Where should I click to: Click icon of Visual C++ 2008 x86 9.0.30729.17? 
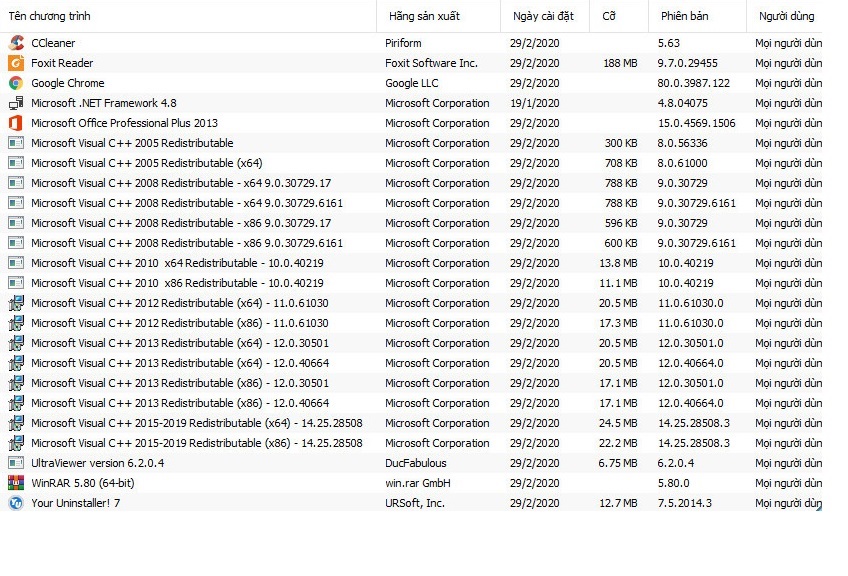16,223
